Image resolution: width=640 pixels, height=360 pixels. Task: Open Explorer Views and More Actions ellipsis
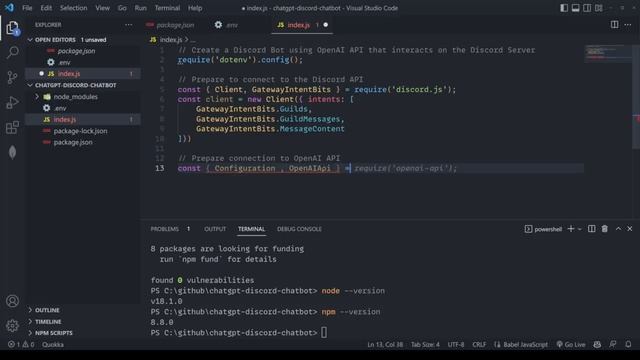129,24
